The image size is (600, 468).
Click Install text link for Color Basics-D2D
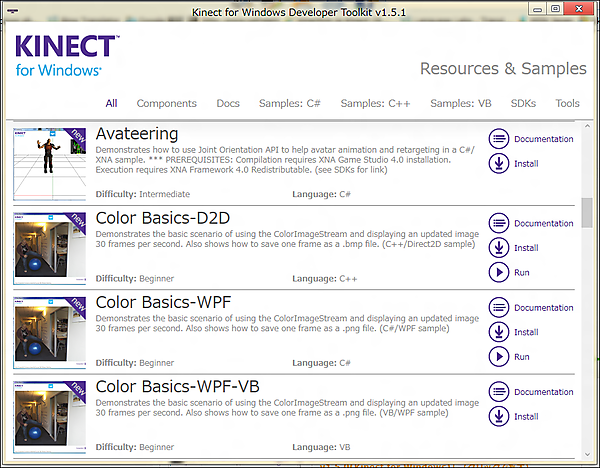[x=526, y=248]
